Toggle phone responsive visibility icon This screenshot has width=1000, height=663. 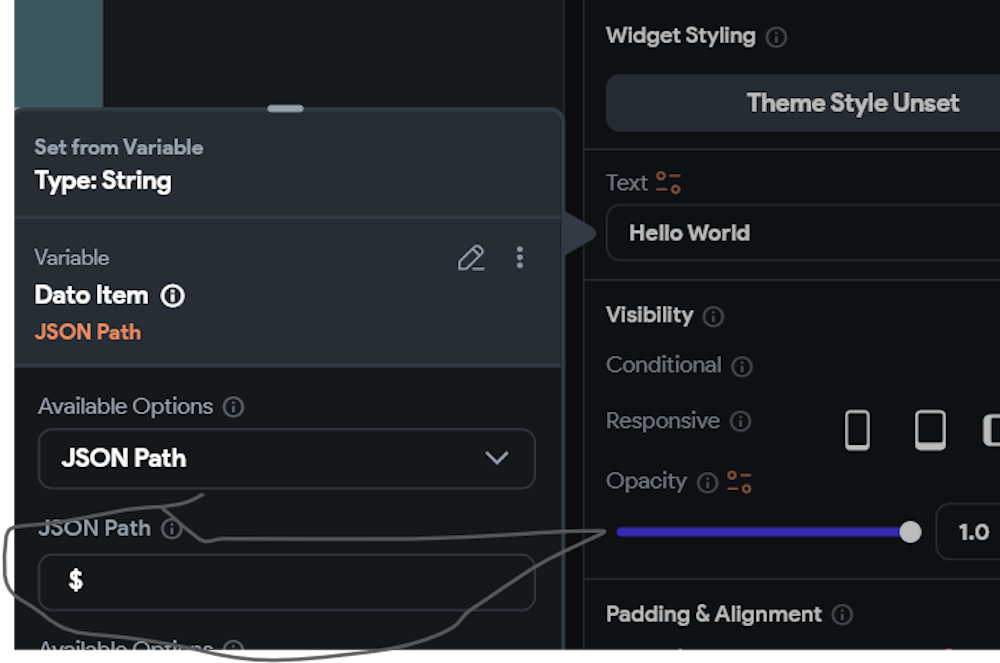coord(857,430)
